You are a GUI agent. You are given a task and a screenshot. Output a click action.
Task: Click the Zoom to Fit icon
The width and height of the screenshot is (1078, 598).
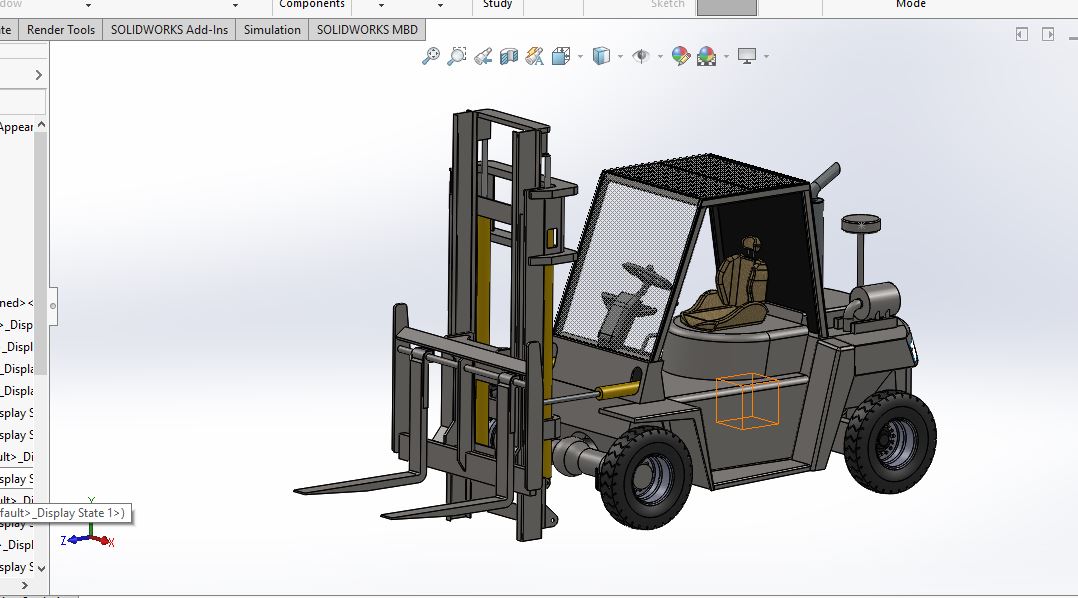431,56
